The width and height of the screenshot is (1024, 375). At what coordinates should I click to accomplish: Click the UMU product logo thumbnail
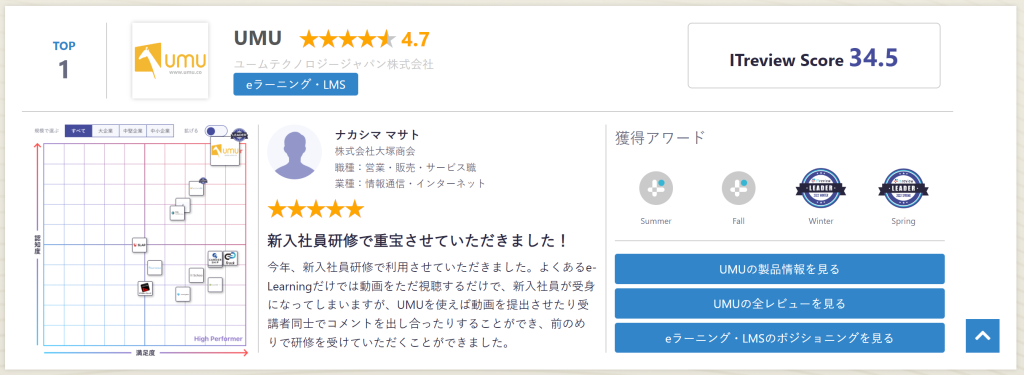pyautogui.click(x=170, y=61)
